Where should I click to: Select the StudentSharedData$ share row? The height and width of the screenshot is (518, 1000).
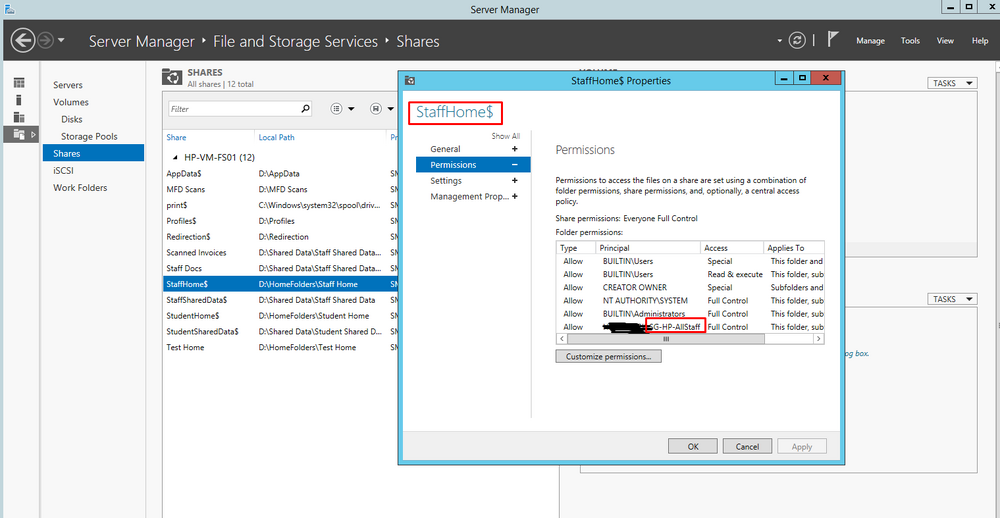(x=281, y=332)
